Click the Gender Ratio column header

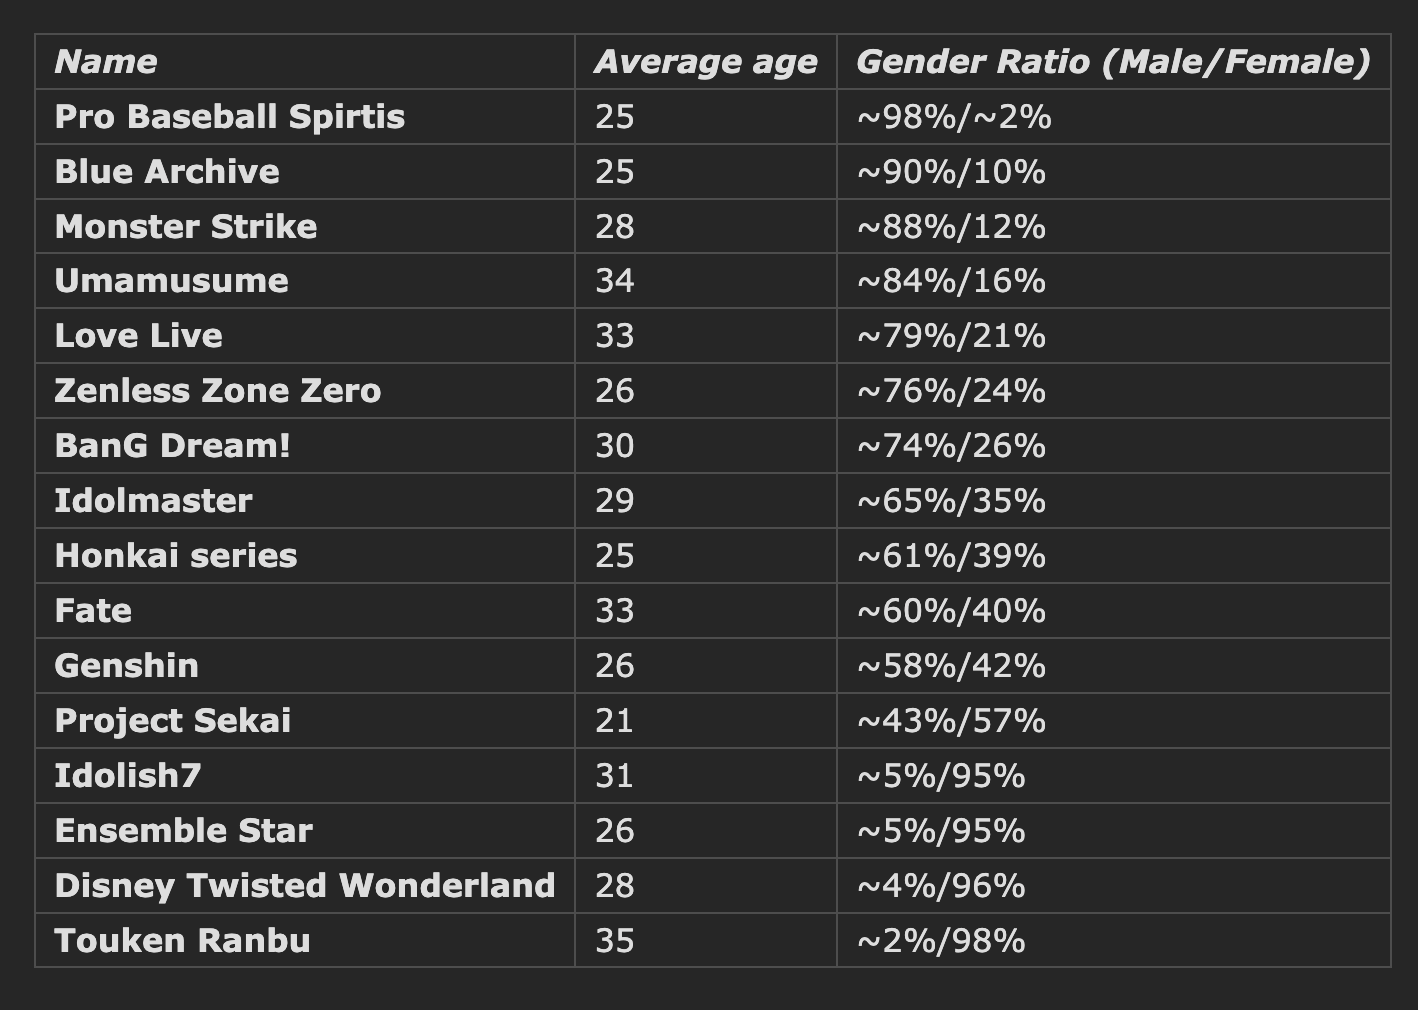[x=1112, y=62]
